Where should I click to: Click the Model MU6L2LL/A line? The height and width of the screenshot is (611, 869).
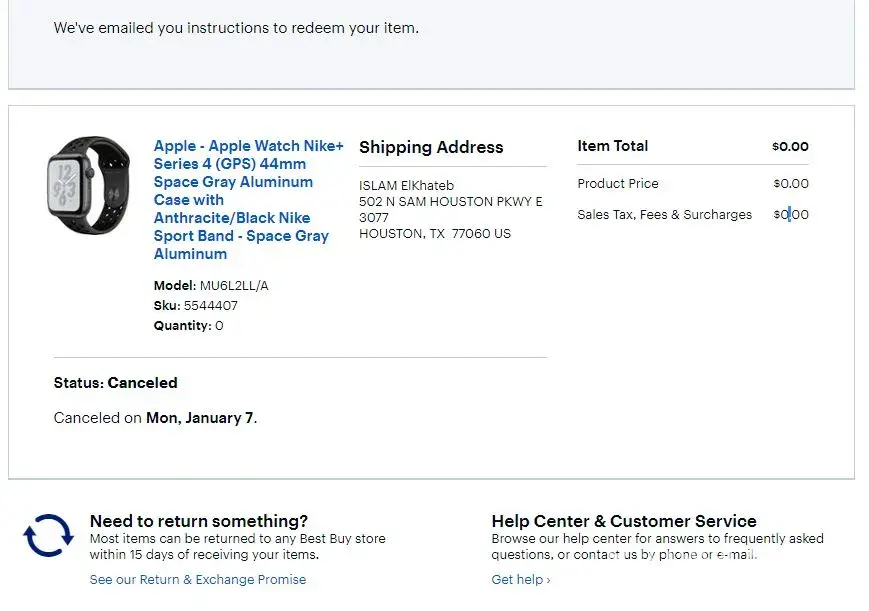click(x=211, y=286)
